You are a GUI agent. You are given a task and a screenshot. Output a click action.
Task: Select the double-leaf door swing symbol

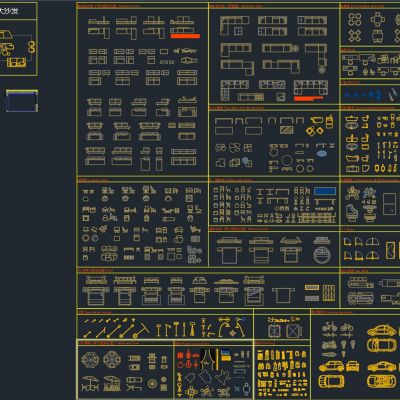tap(373, 241)
